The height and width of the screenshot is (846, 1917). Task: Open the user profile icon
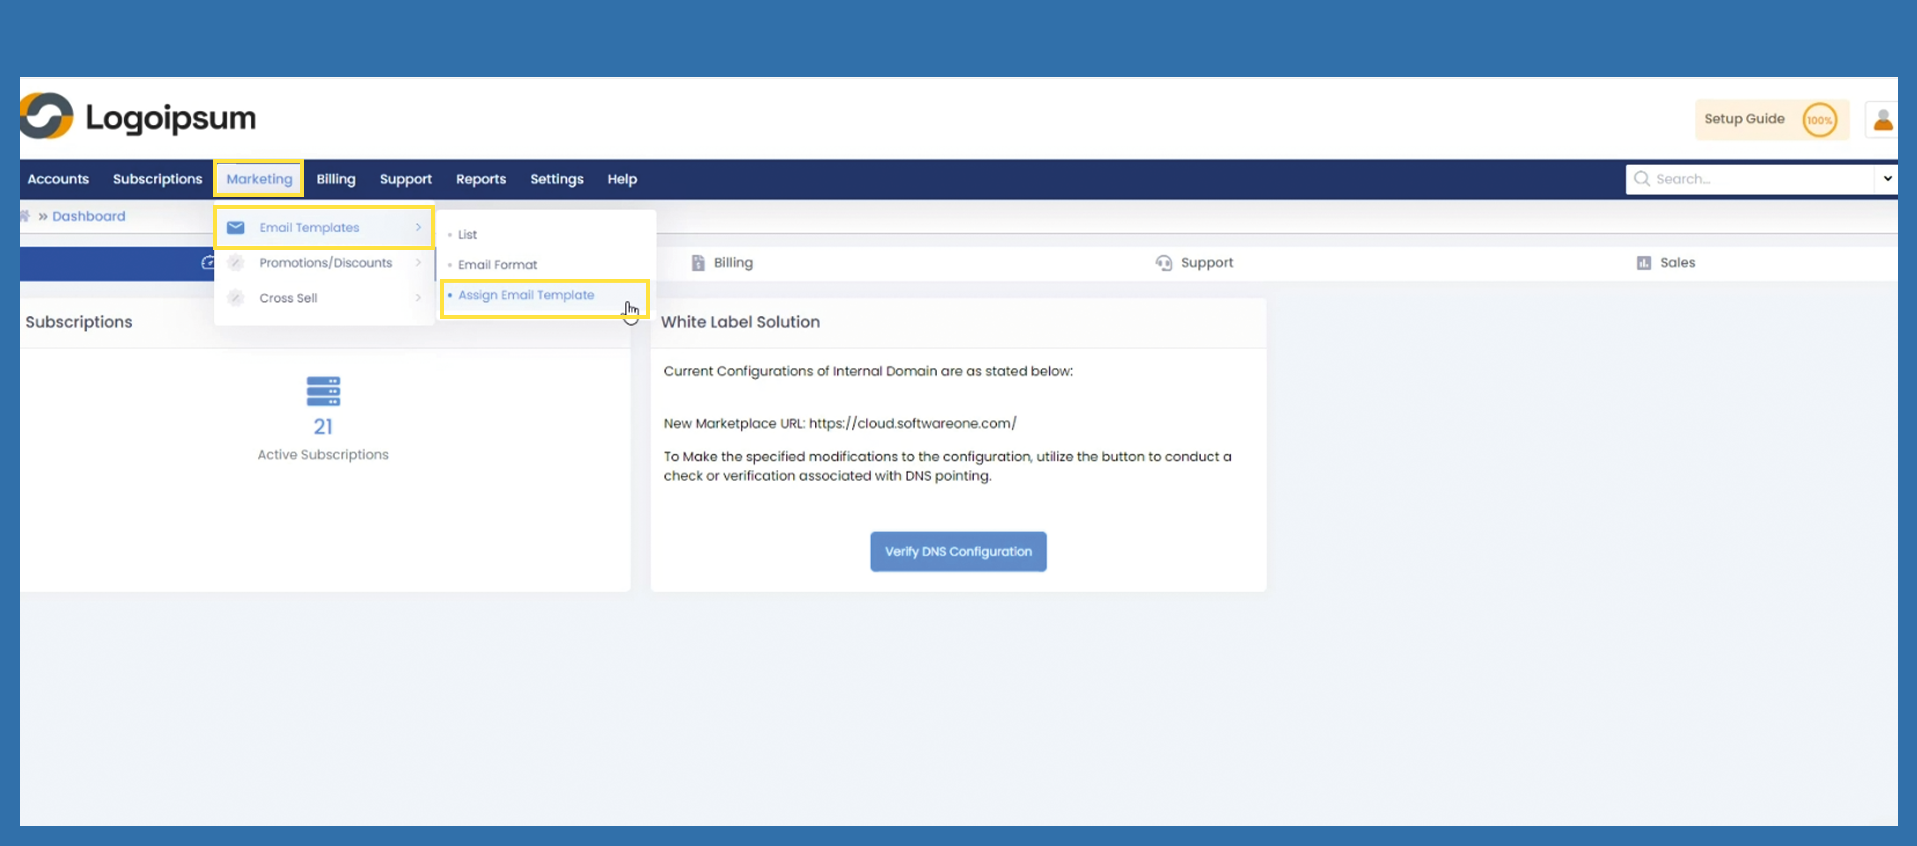tap(1882, 120)
